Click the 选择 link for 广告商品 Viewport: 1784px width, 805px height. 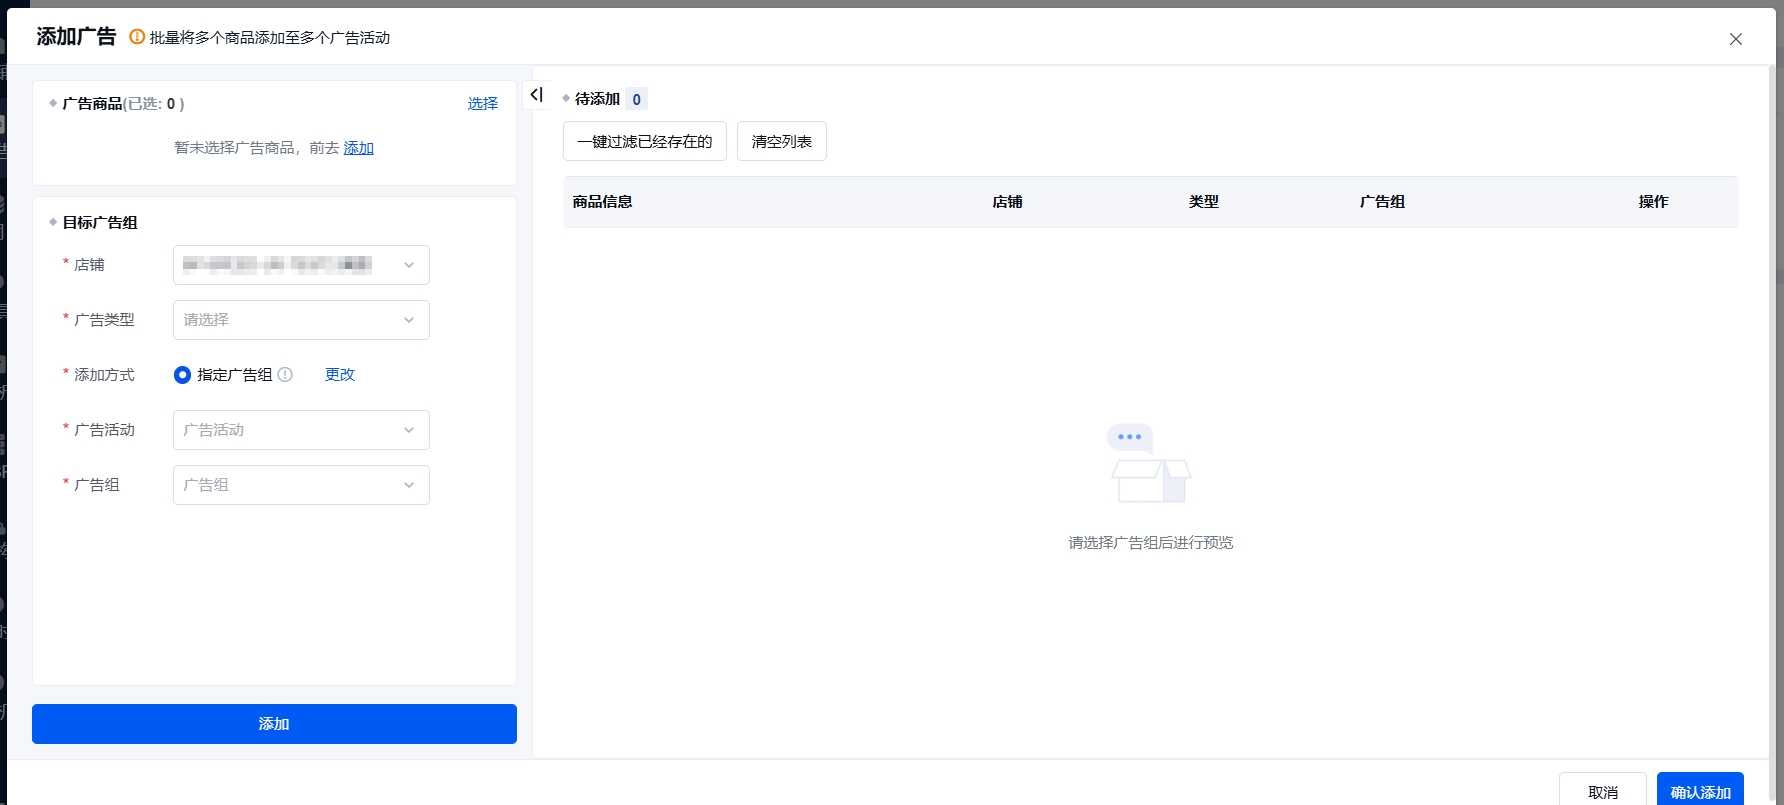(482, 104)
